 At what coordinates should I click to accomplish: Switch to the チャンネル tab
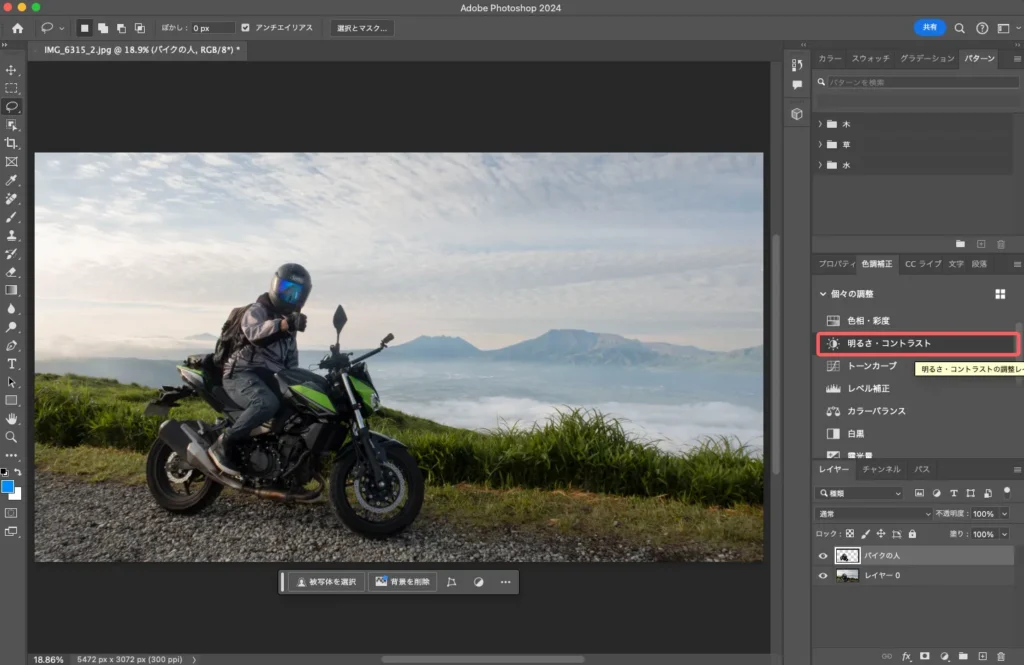(x=881, y=469)
